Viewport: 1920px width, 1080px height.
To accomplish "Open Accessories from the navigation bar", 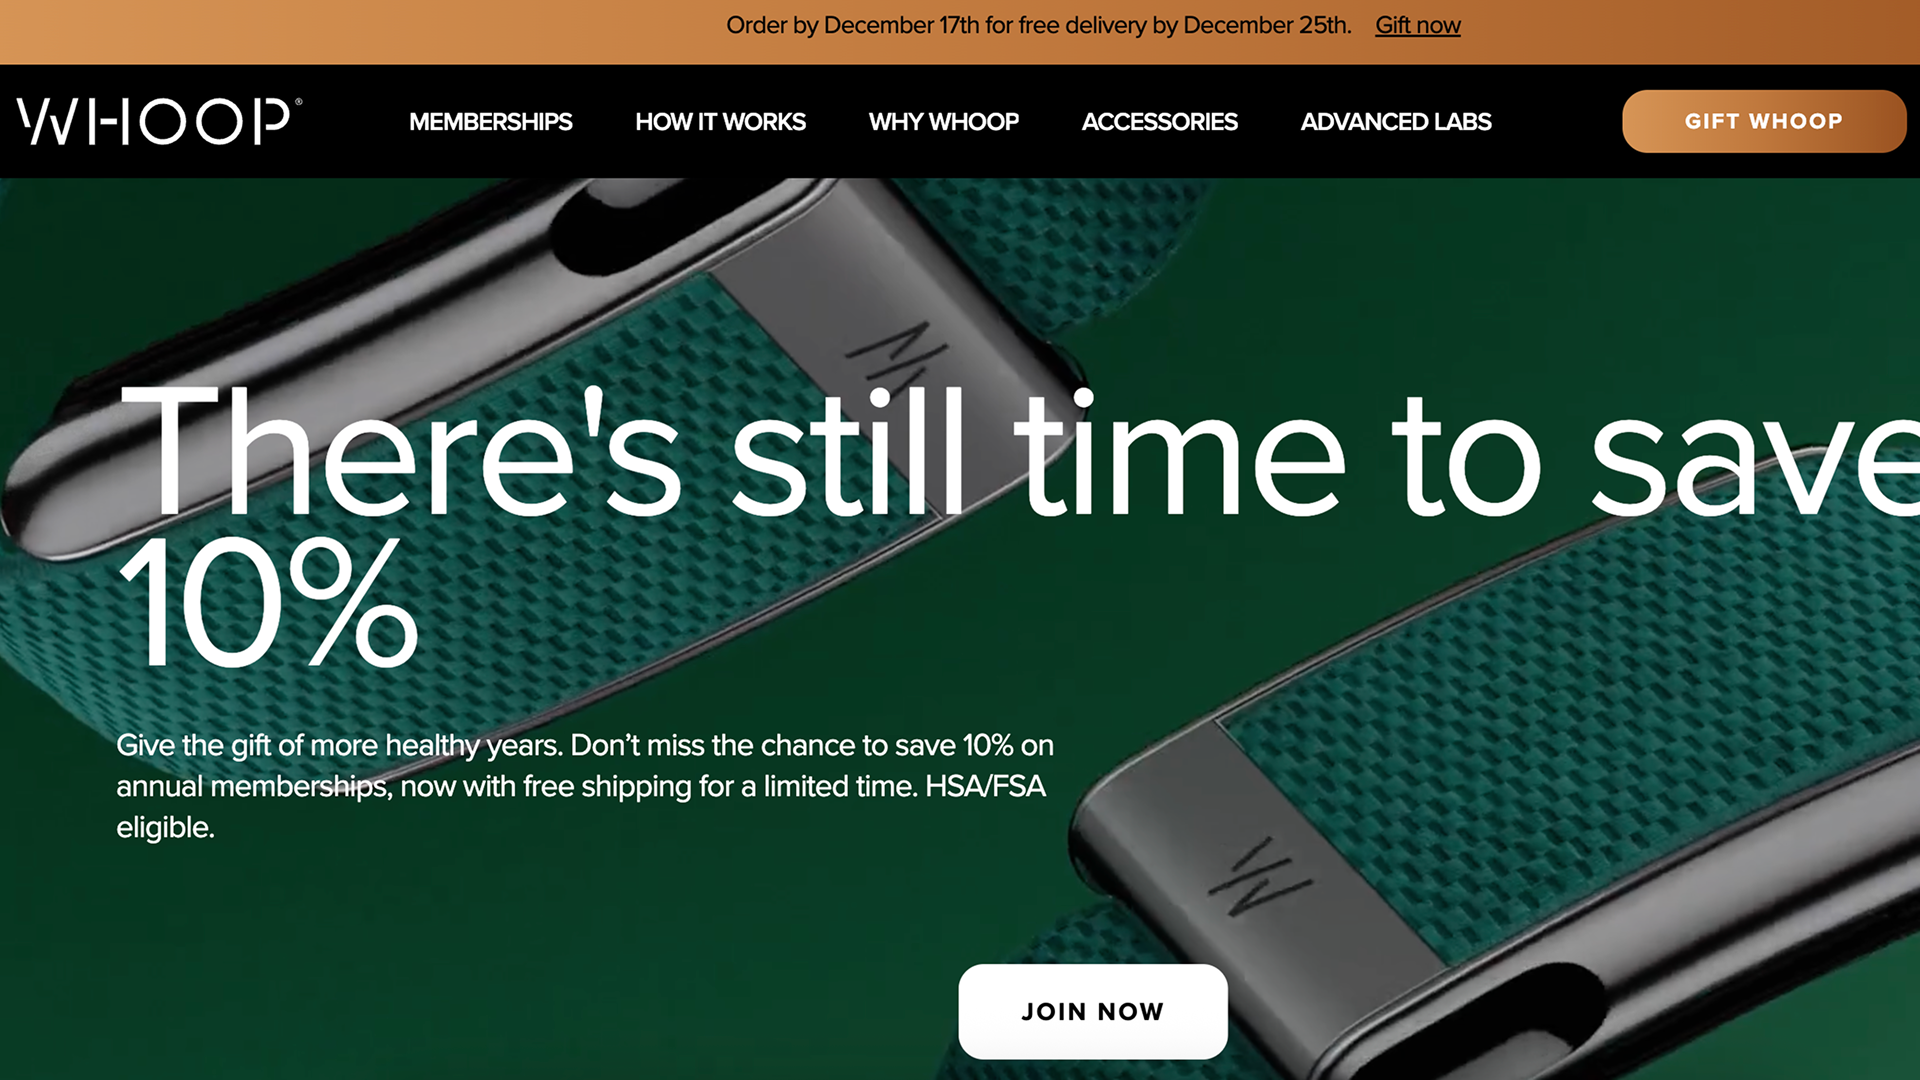I will point(1159,122).
